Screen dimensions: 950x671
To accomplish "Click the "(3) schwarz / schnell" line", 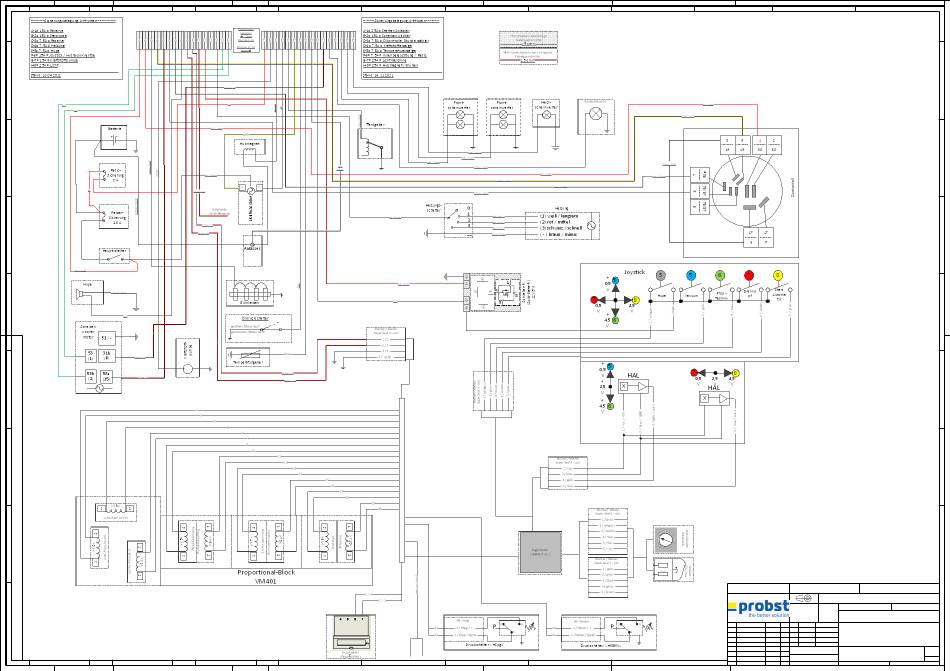I will [562, 228].
